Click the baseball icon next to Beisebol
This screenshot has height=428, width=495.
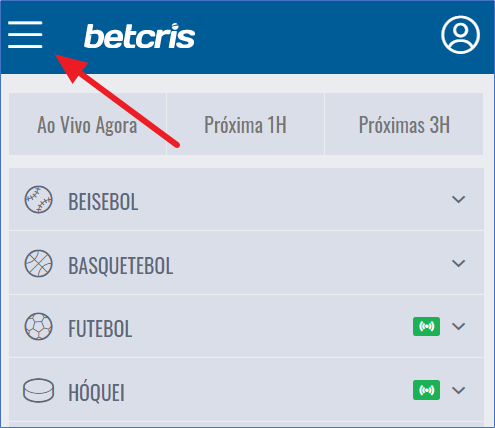pos(38,199)
